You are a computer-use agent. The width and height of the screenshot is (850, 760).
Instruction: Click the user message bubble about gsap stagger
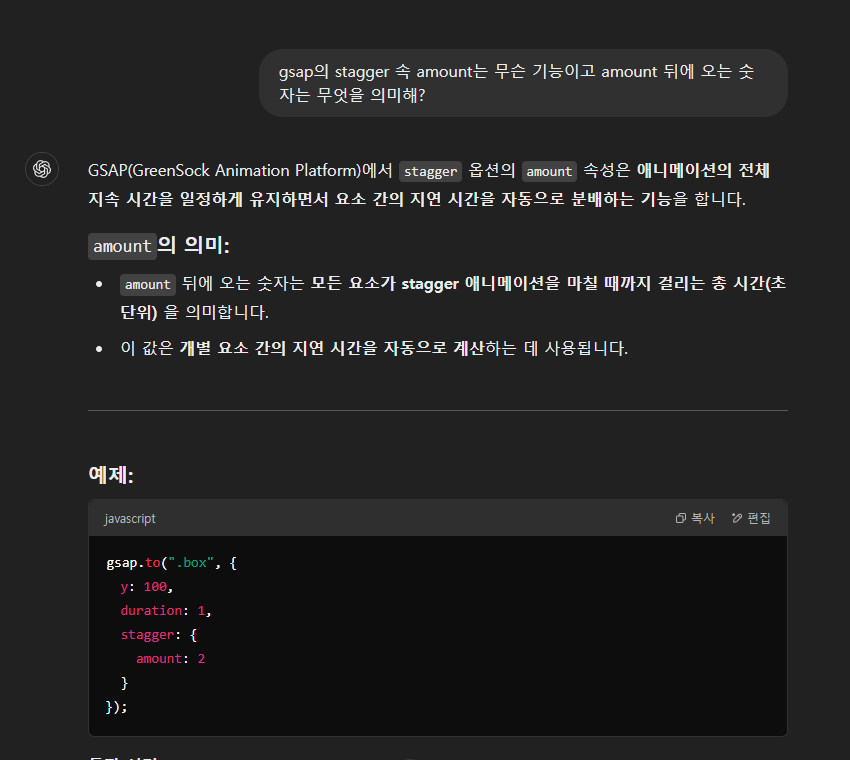(x=523, y=83)
